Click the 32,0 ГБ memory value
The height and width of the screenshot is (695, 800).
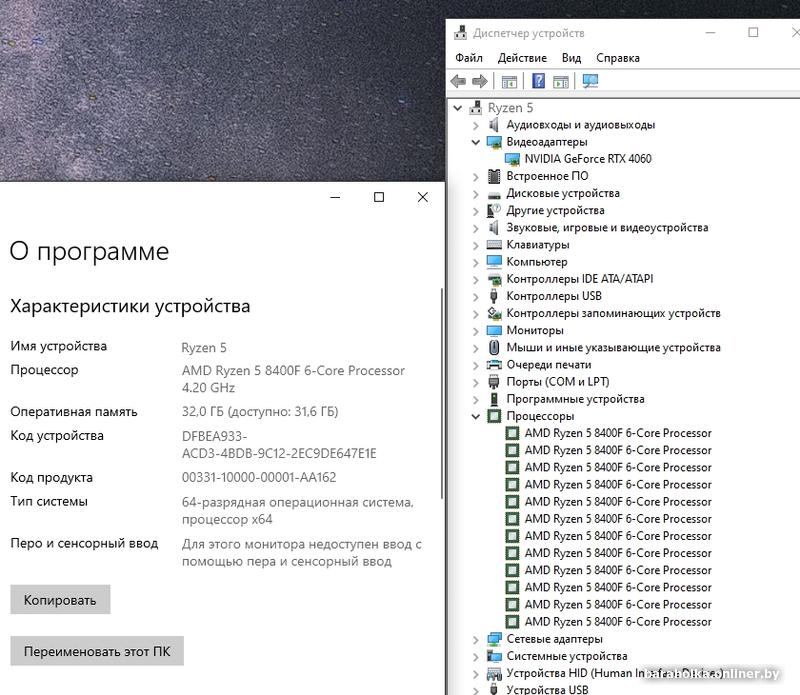(260, 412)
